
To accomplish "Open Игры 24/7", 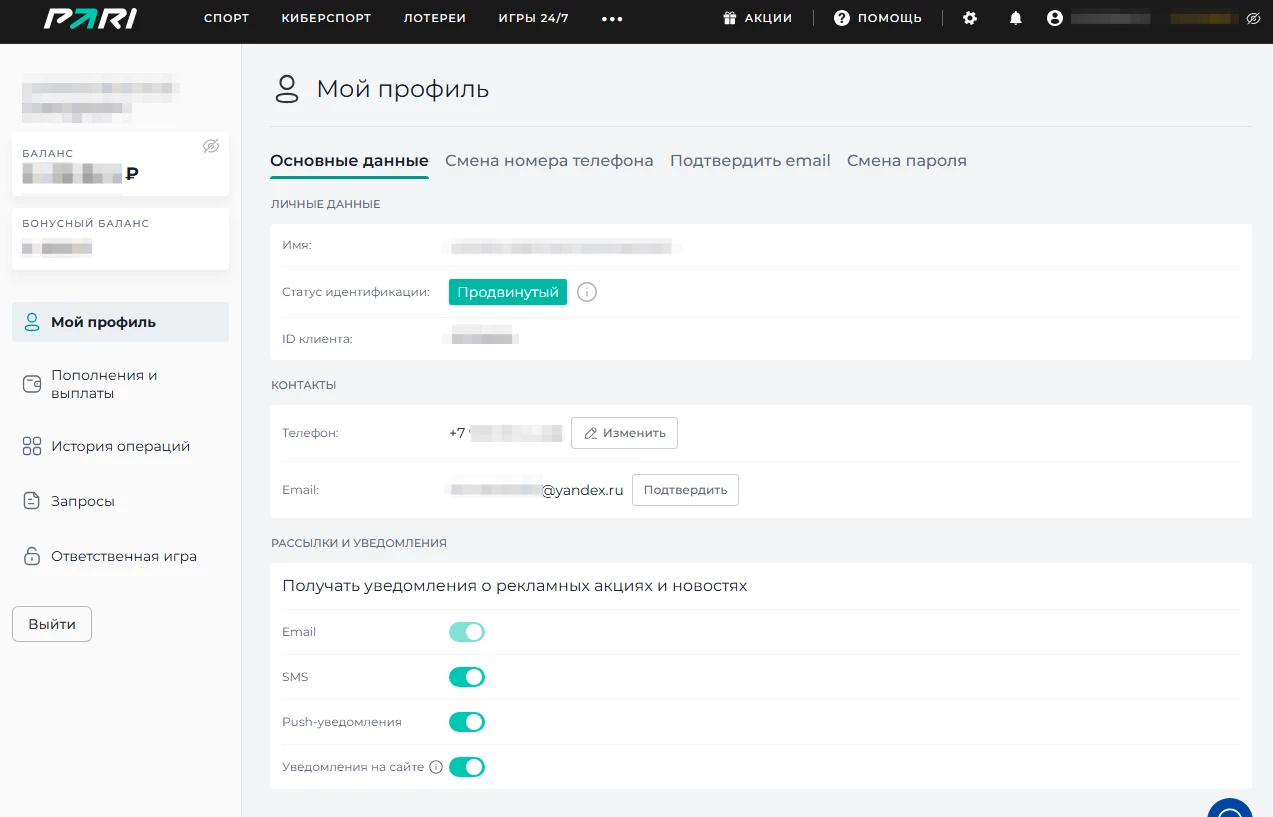I will click(x=533, y=18).
